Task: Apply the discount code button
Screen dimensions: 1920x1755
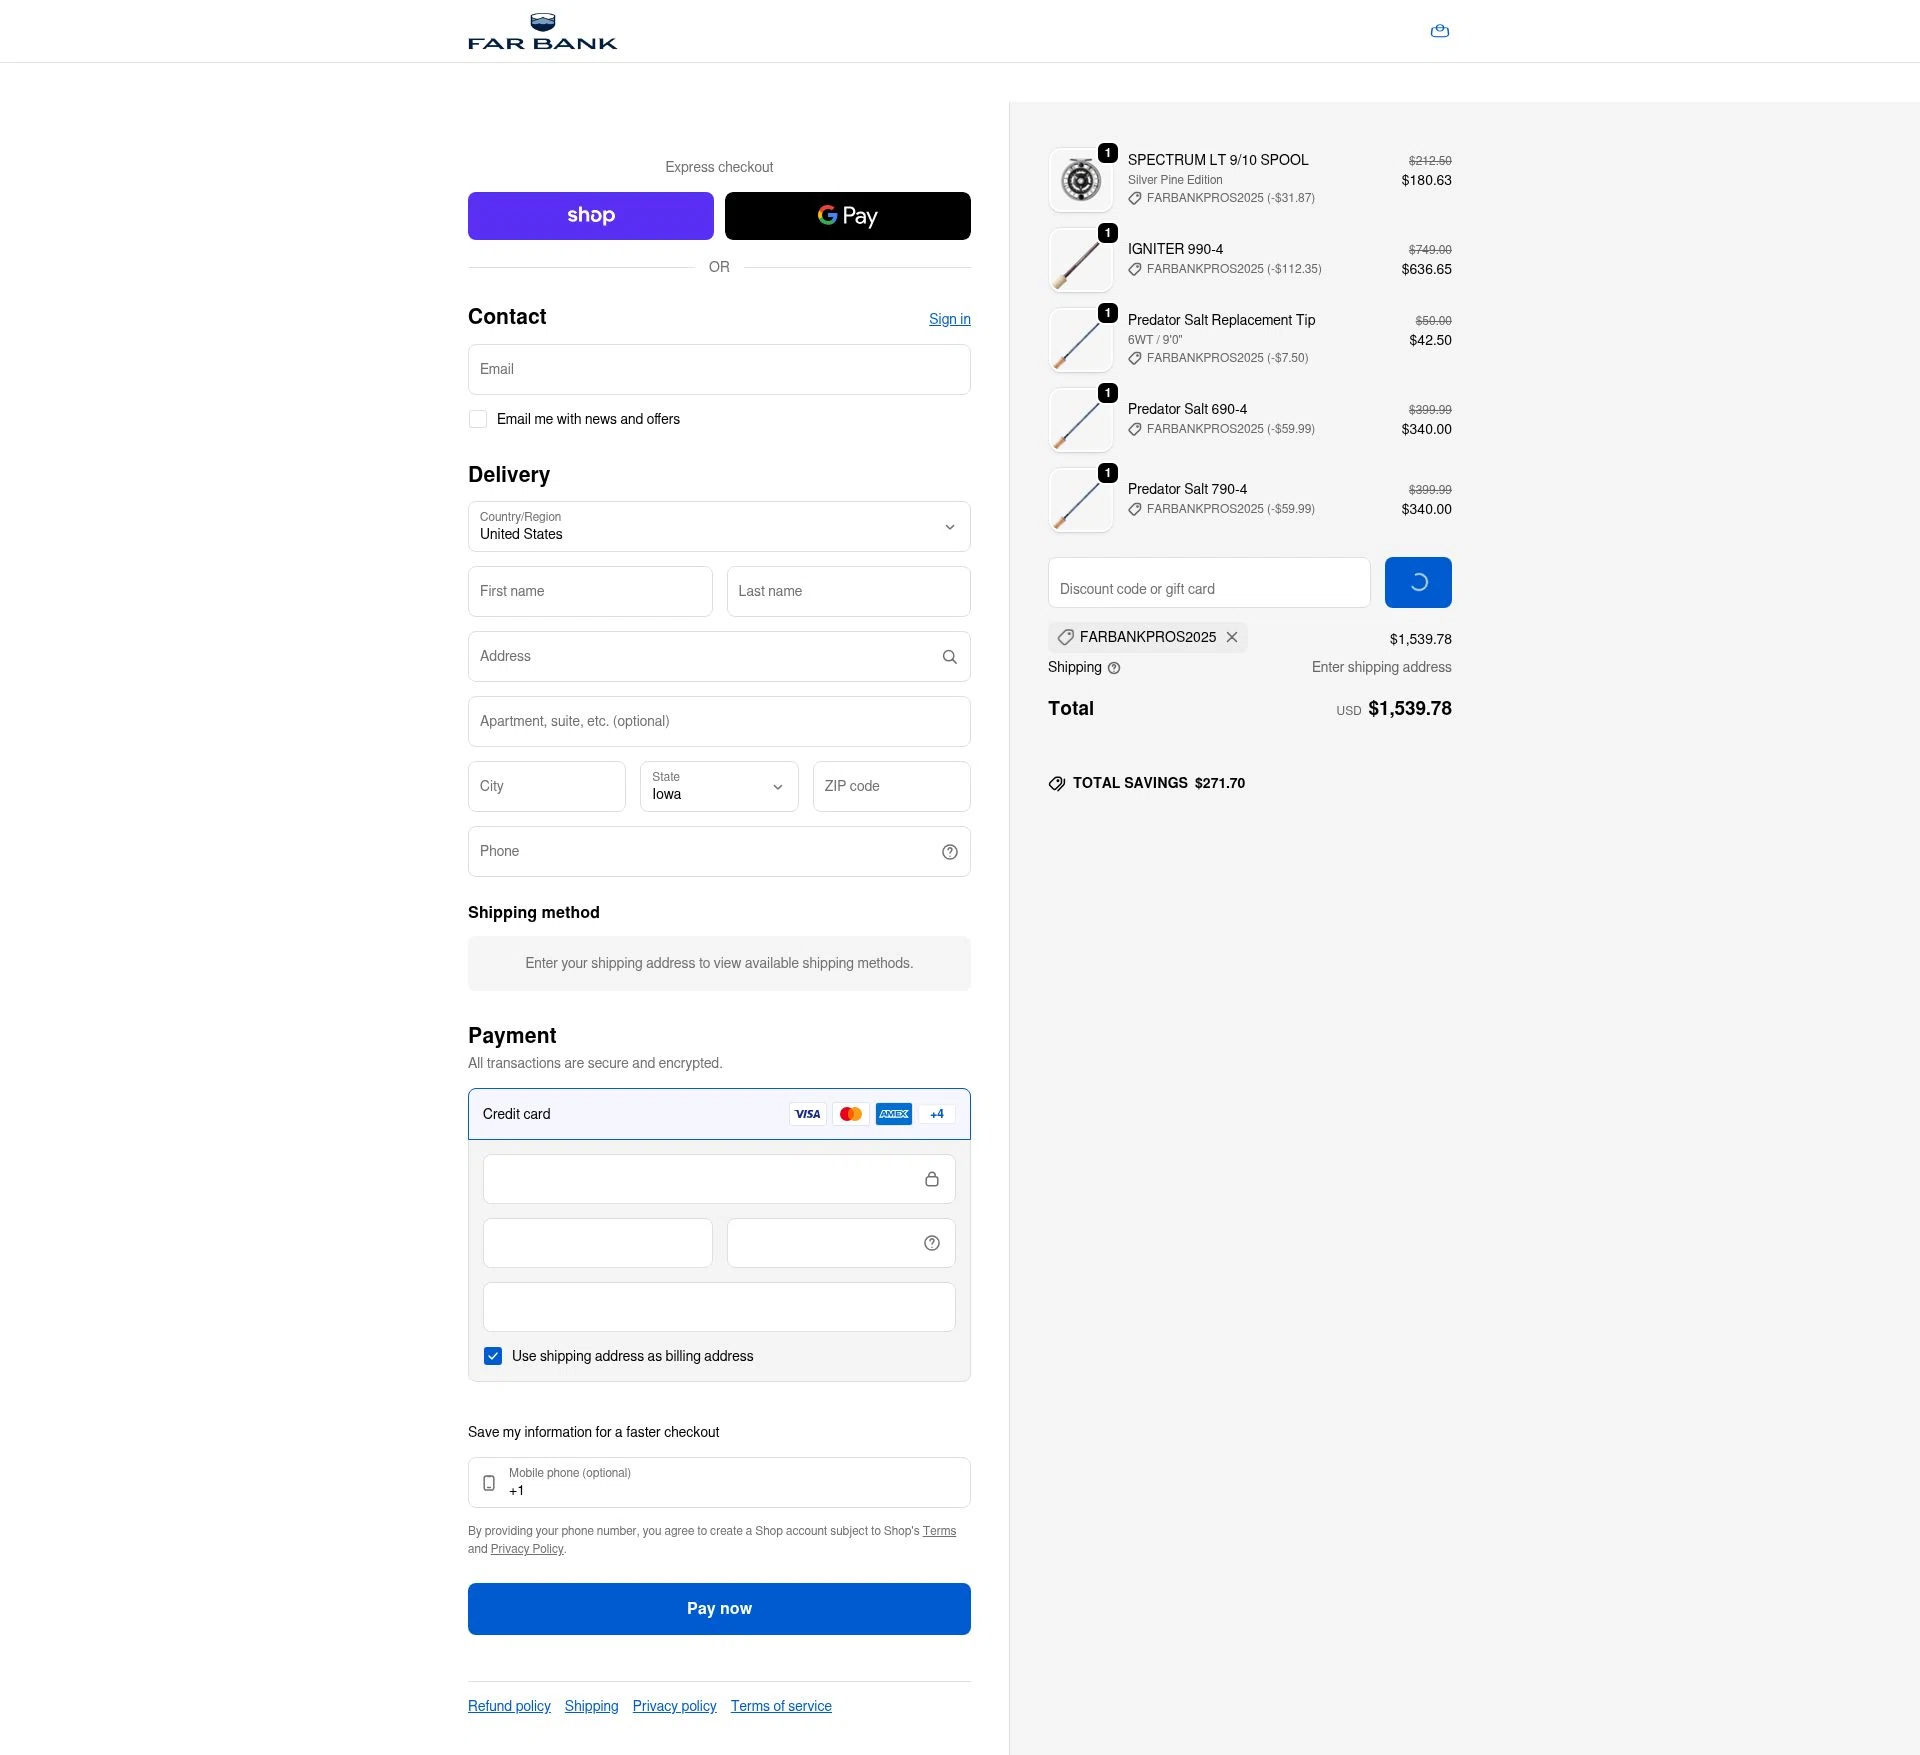Action: pos(1418,582)
